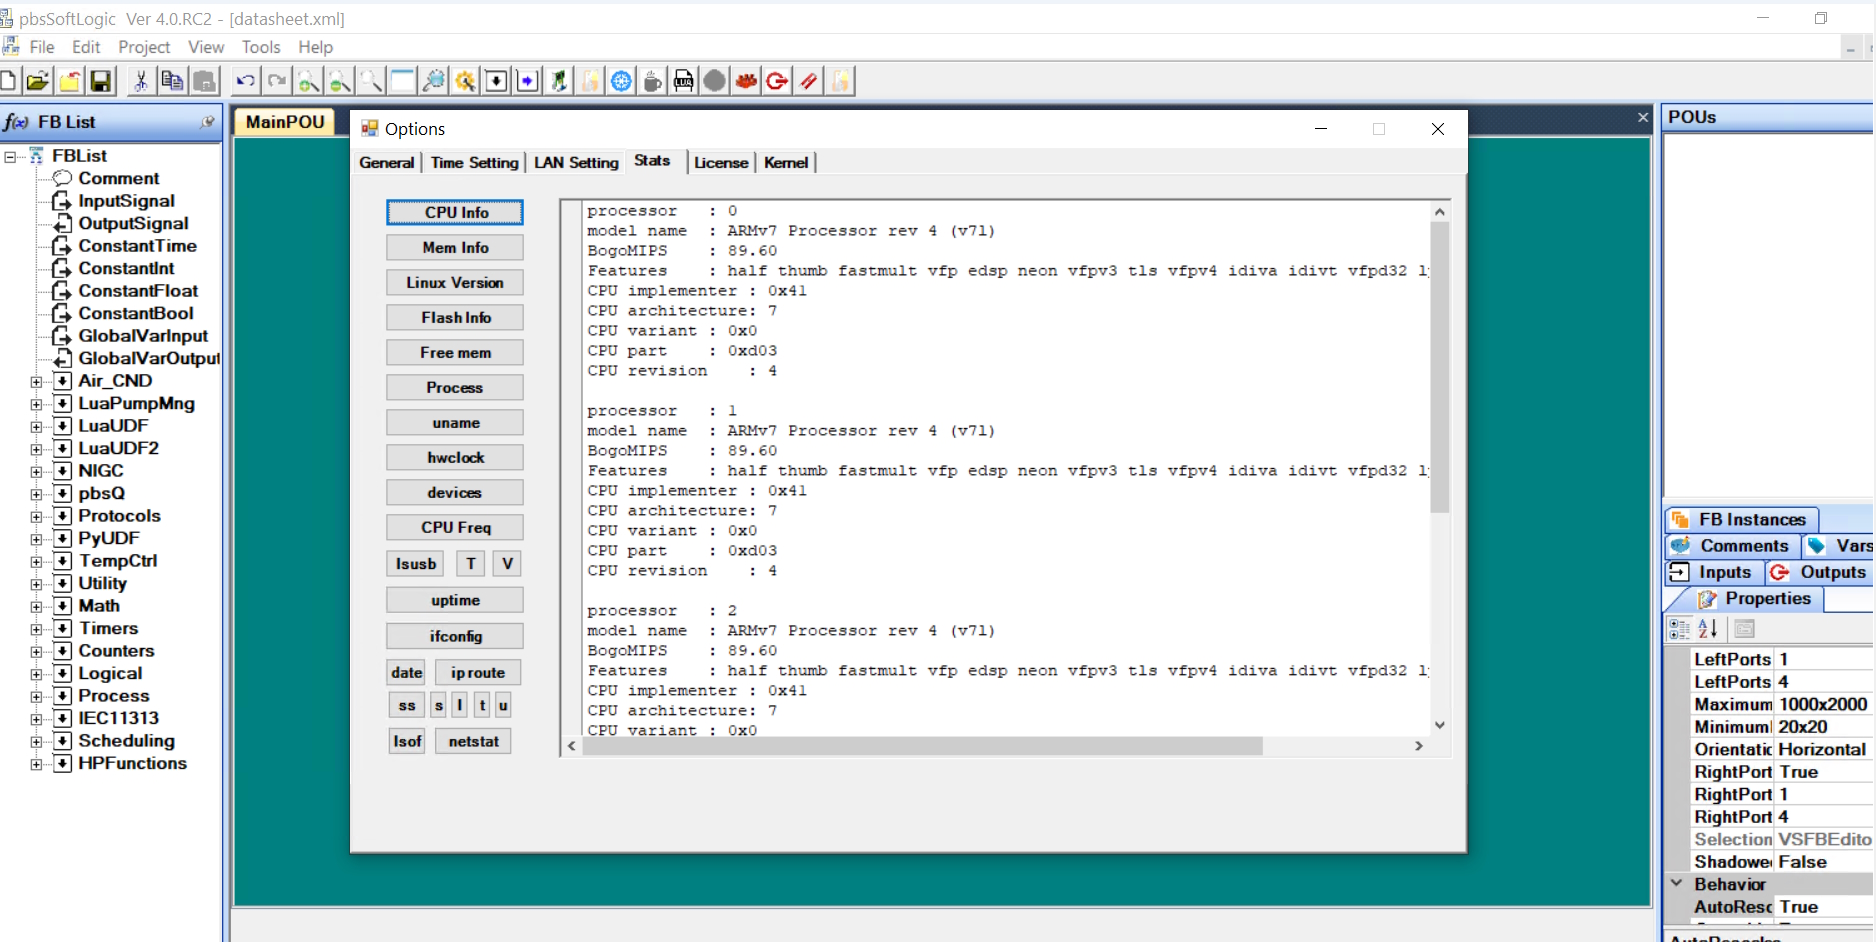Switch to the LAN Setting tab
Screen dimensions: 1876x942
pyautogui.click(x=576, y=162)
